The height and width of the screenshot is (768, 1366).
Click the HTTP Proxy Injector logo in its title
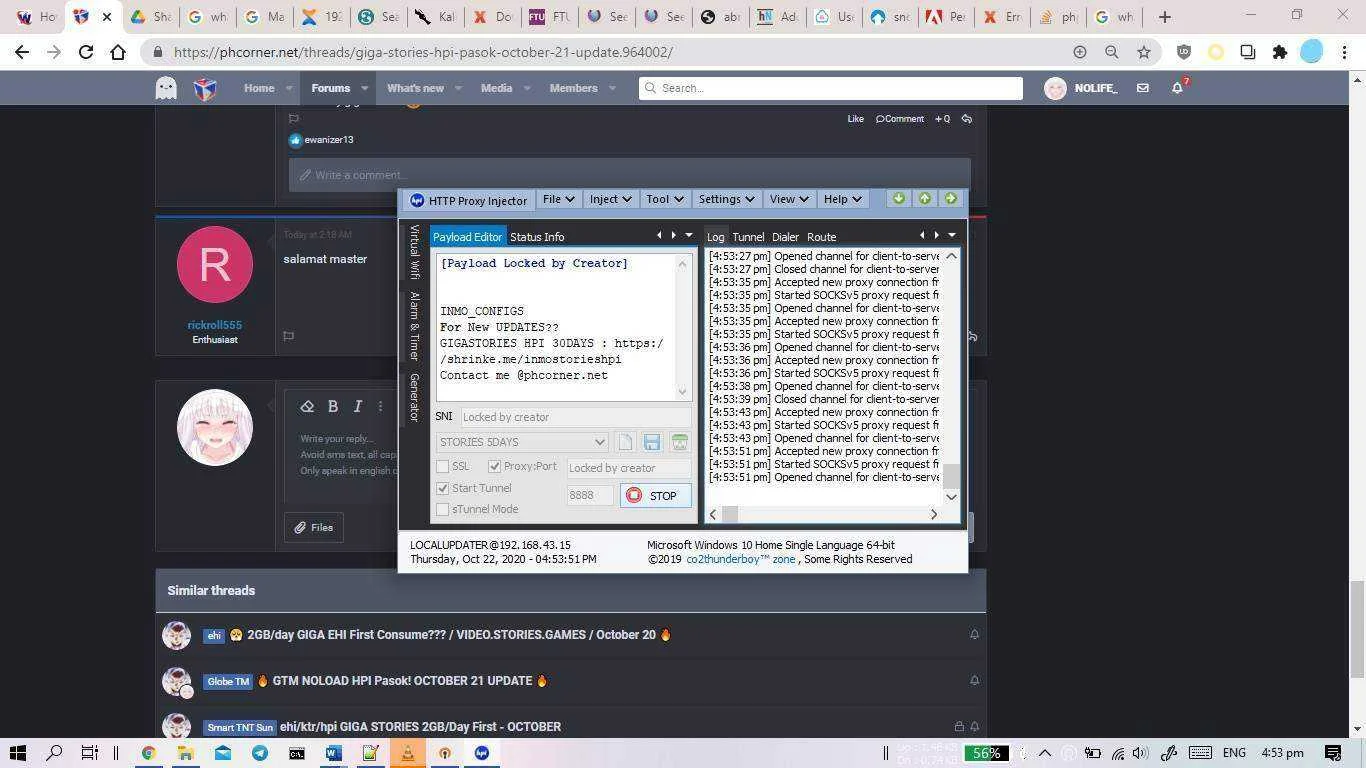417,200
